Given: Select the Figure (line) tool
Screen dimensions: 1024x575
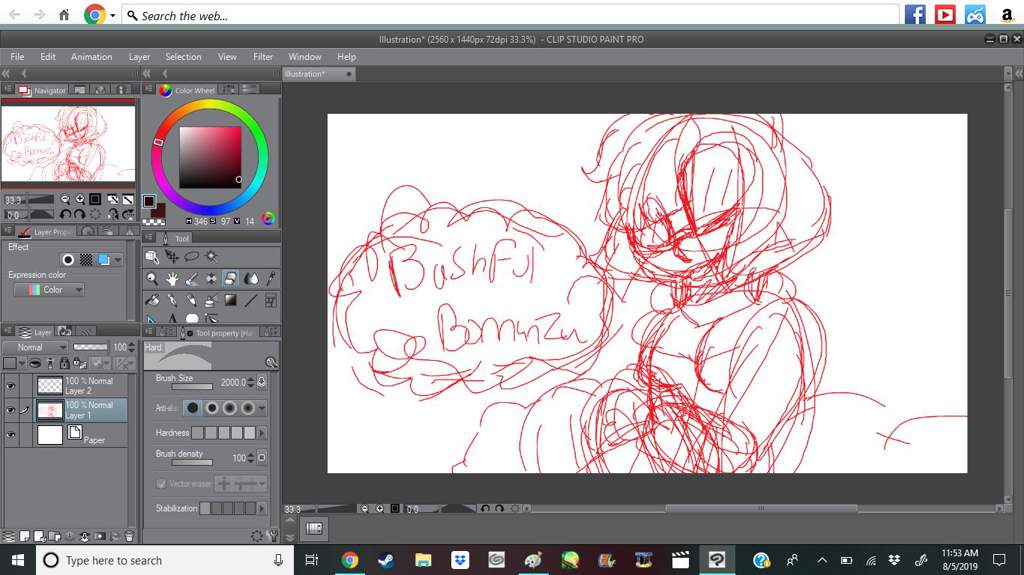Looking at the screenshot, I should tap(251, 300).
